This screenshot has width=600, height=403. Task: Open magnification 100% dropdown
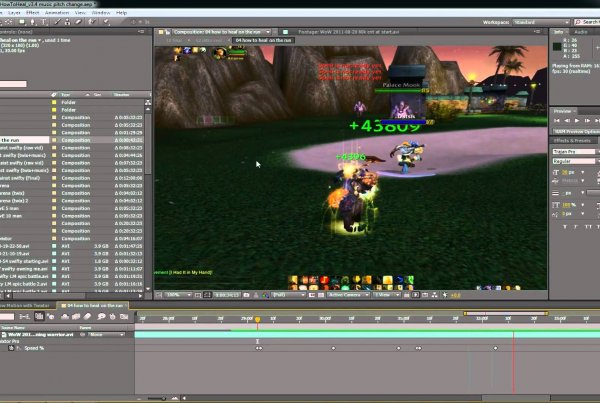pos(178,295)
